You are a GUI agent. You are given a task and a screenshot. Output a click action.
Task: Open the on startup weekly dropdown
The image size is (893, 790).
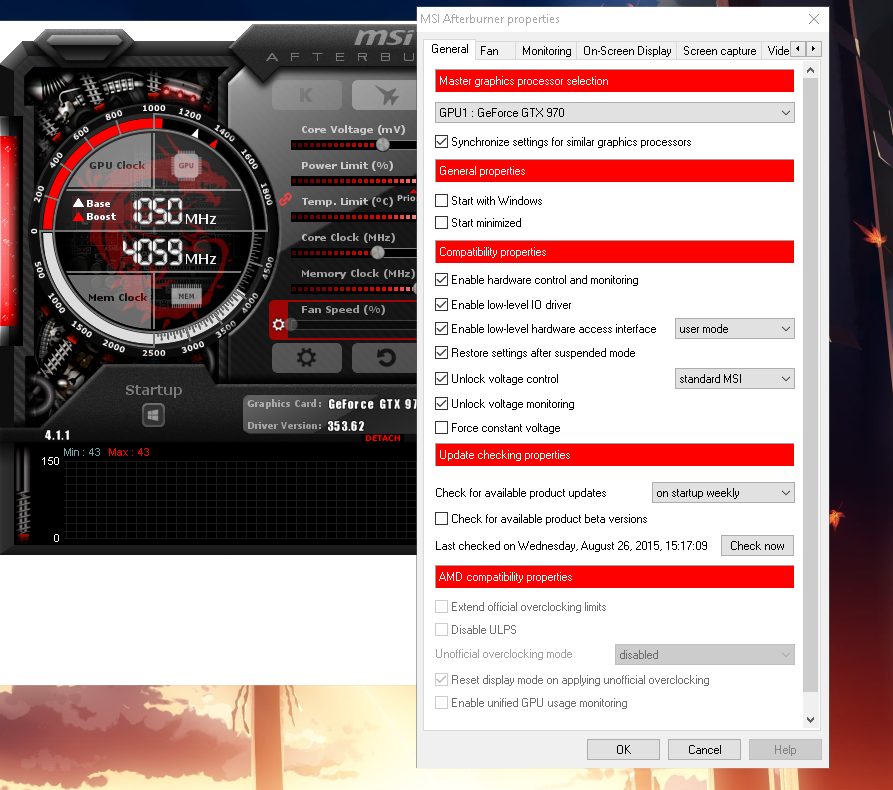coord(723,493)
